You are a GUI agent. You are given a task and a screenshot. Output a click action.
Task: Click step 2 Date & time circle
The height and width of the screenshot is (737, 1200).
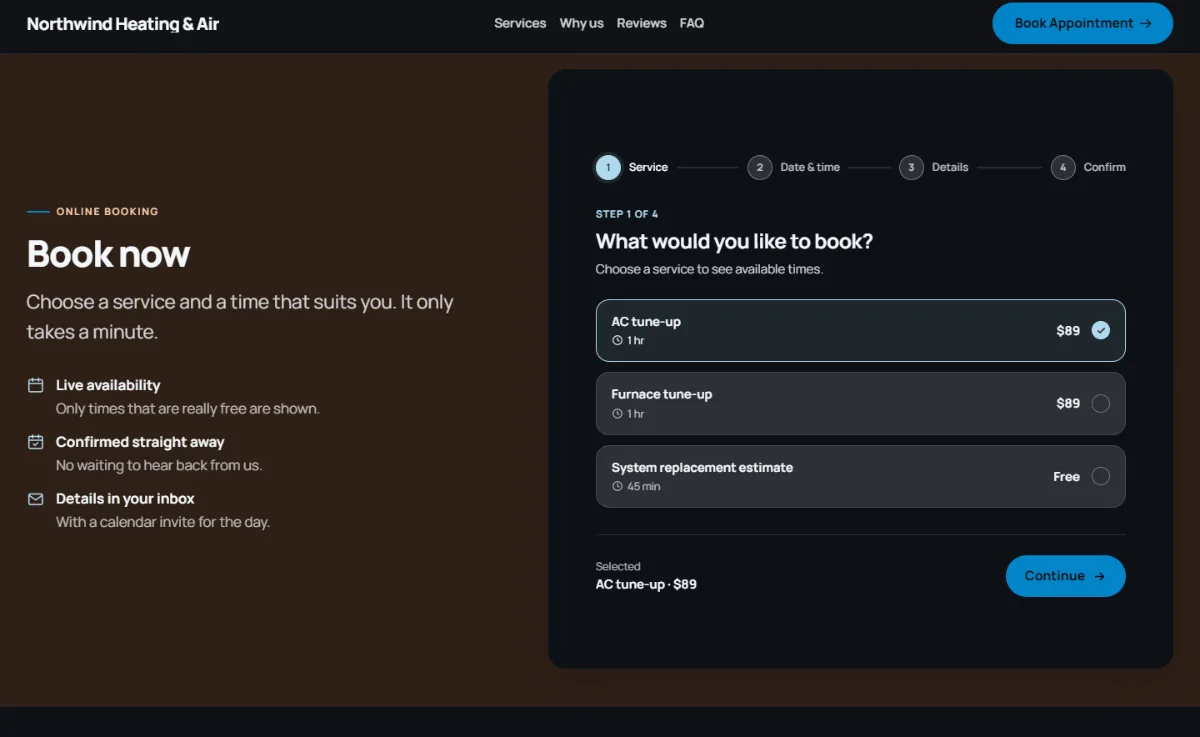point(760,167)
